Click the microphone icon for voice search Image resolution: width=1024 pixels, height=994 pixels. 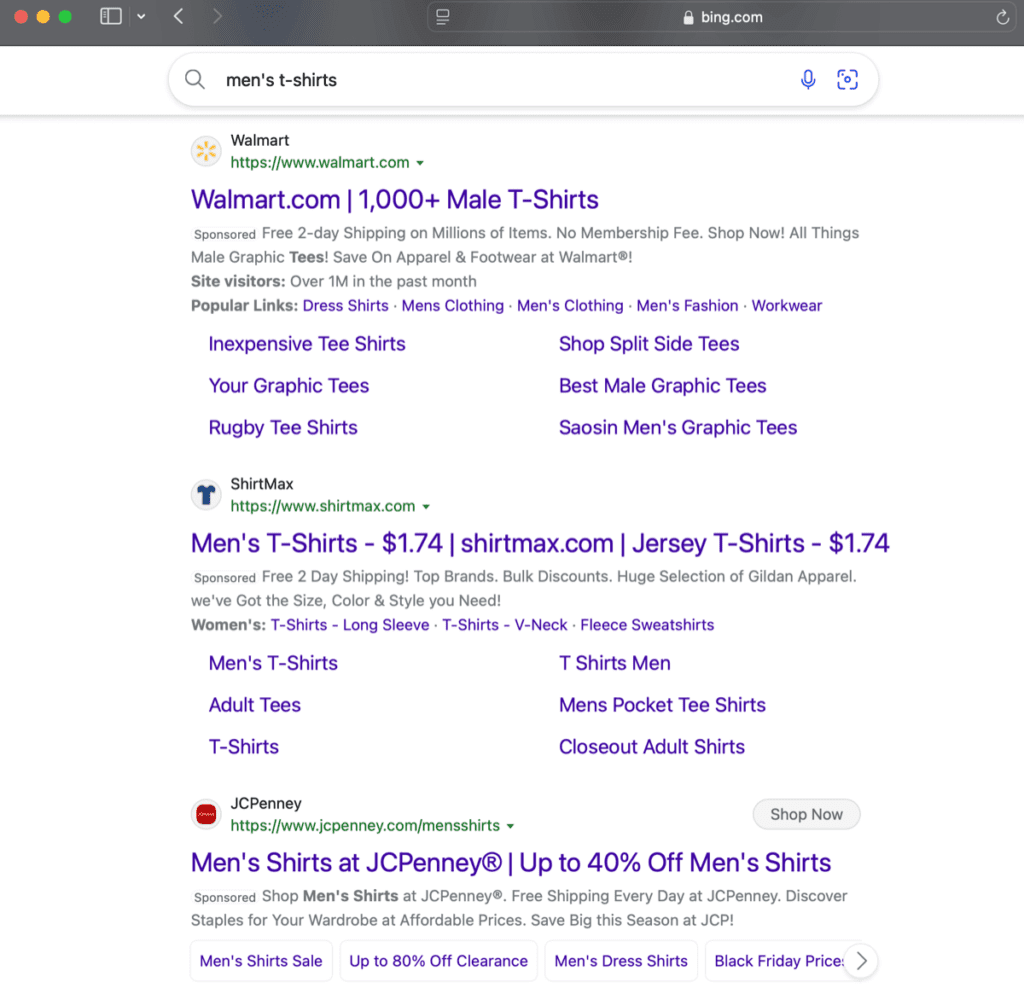(x=808, y=79)
